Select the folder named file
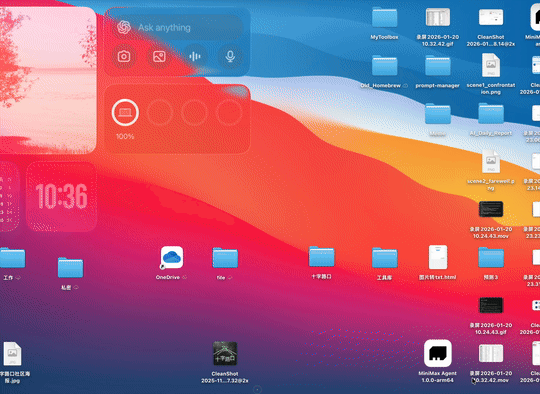 225,258
